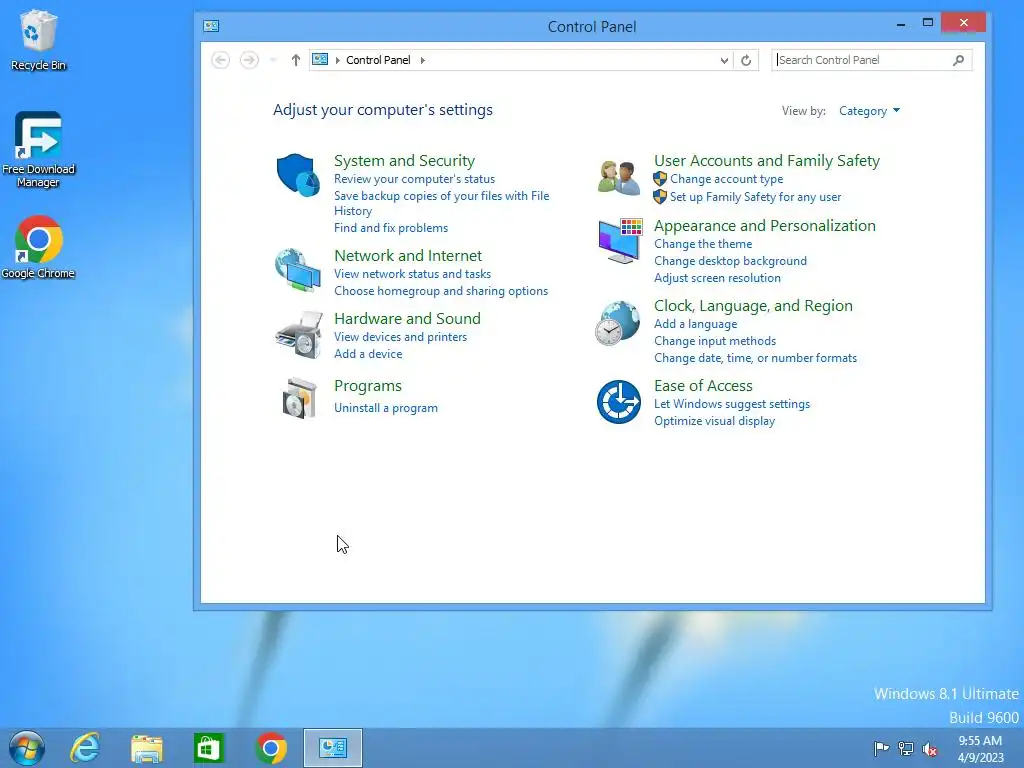The image size is (1024, 768).
Task: Click Uninstall a program
Action: tap(385, 408)
